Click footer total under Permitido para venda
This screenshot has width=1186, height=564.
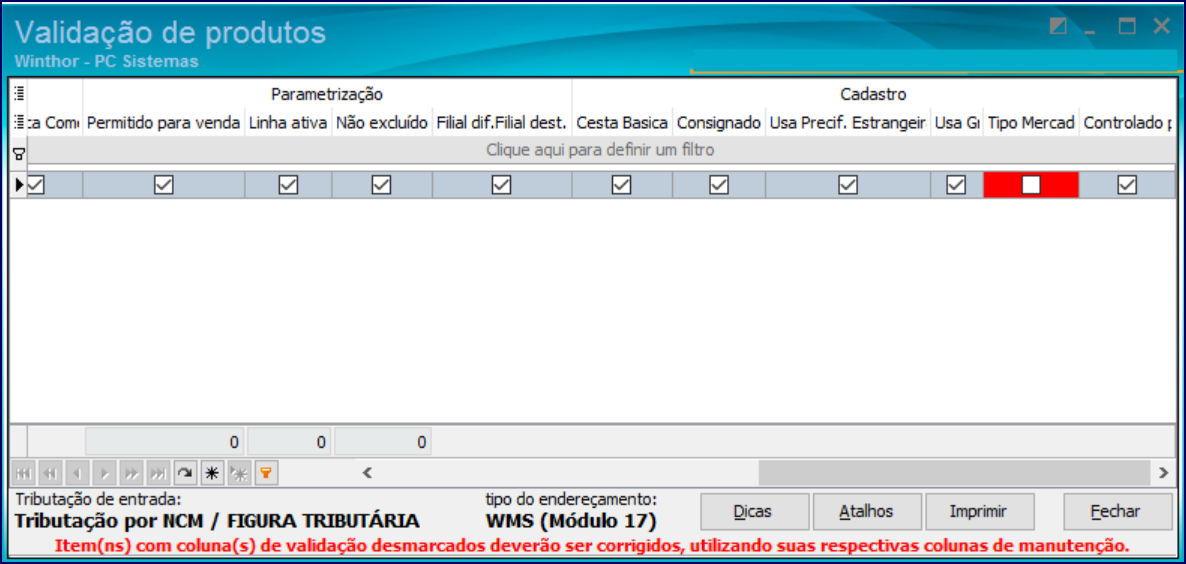coord(165,442)
